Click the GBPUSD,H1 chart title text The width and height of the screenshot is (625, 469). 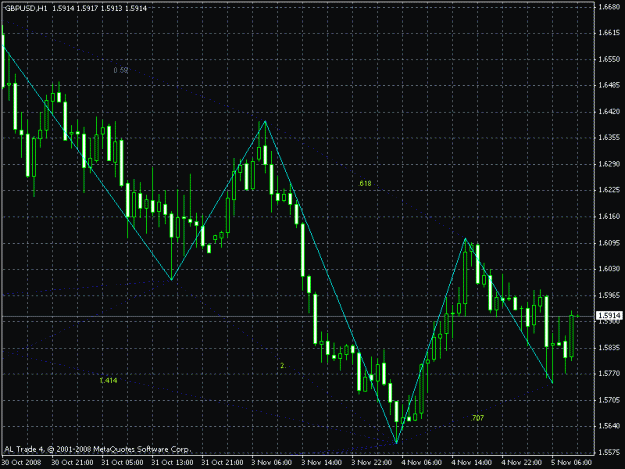point(26,8)
